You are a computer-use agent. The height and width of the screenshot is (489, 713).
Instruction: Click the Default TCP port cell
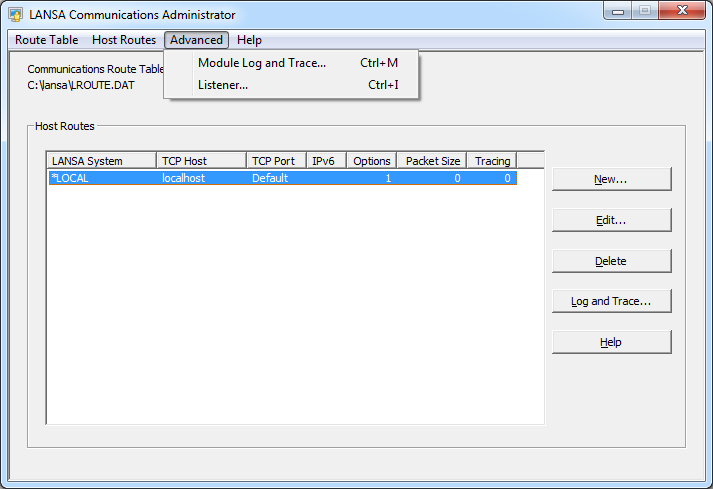[x=270, y=178]
